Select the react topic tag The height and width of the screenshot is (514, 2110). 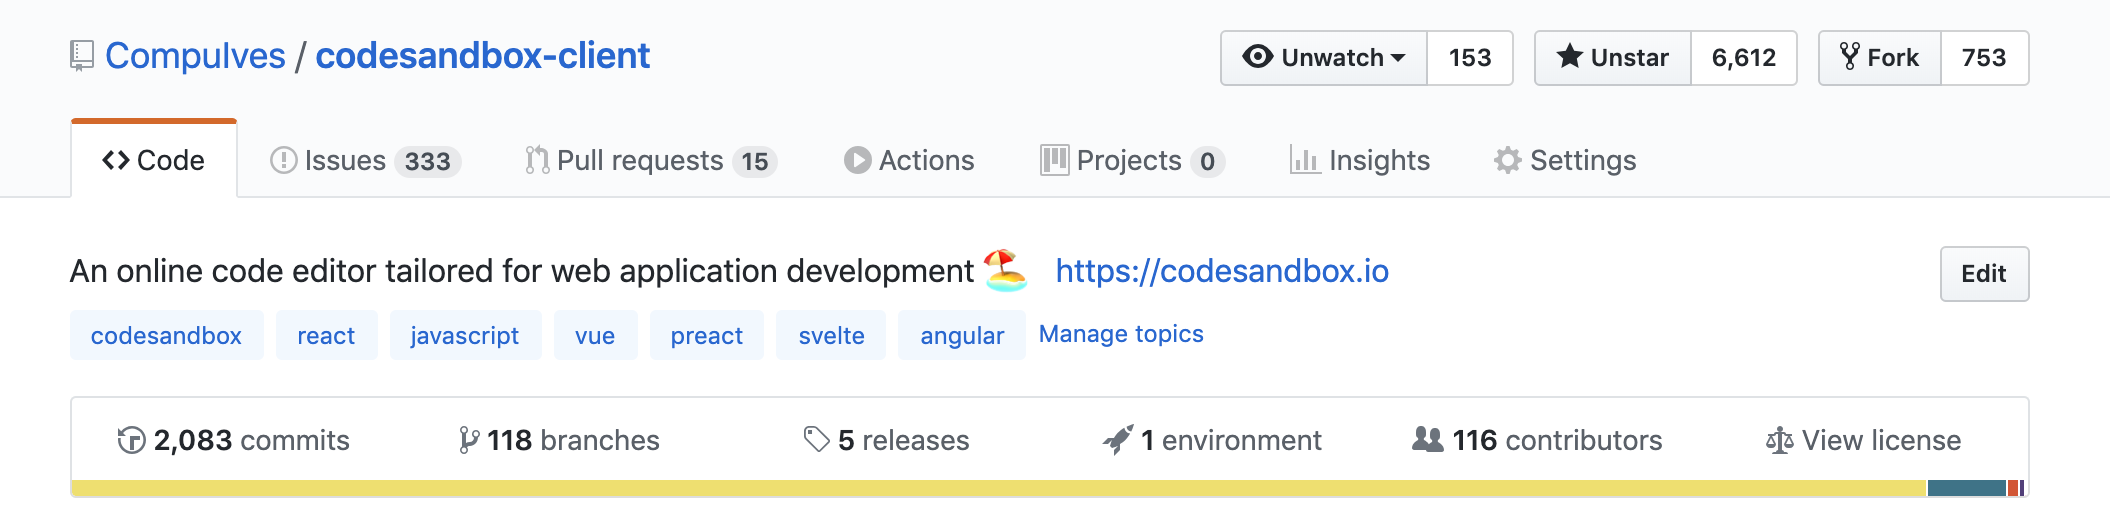click(x=326, y=335)
